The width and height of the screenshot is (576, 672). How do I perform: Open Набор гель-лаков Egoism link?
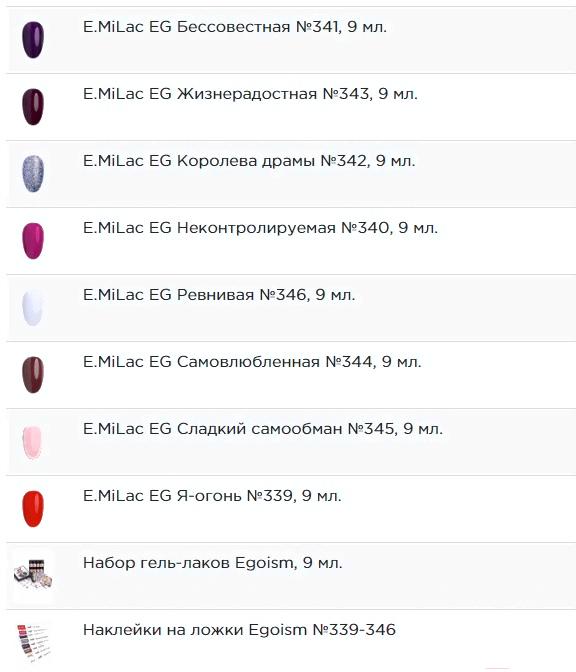213,563
